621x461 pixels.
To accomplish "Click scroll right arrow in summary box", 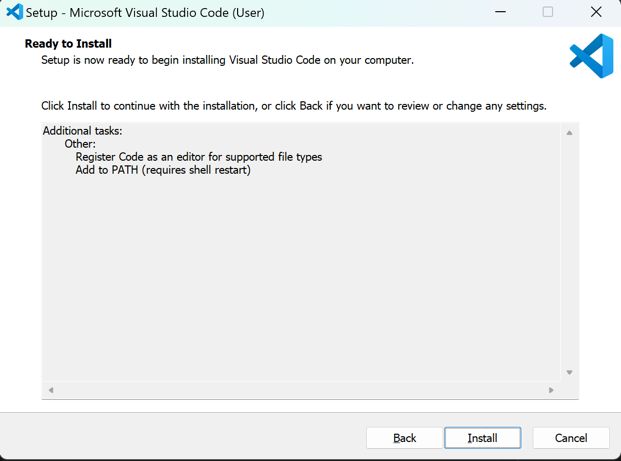I will (551, 390).
